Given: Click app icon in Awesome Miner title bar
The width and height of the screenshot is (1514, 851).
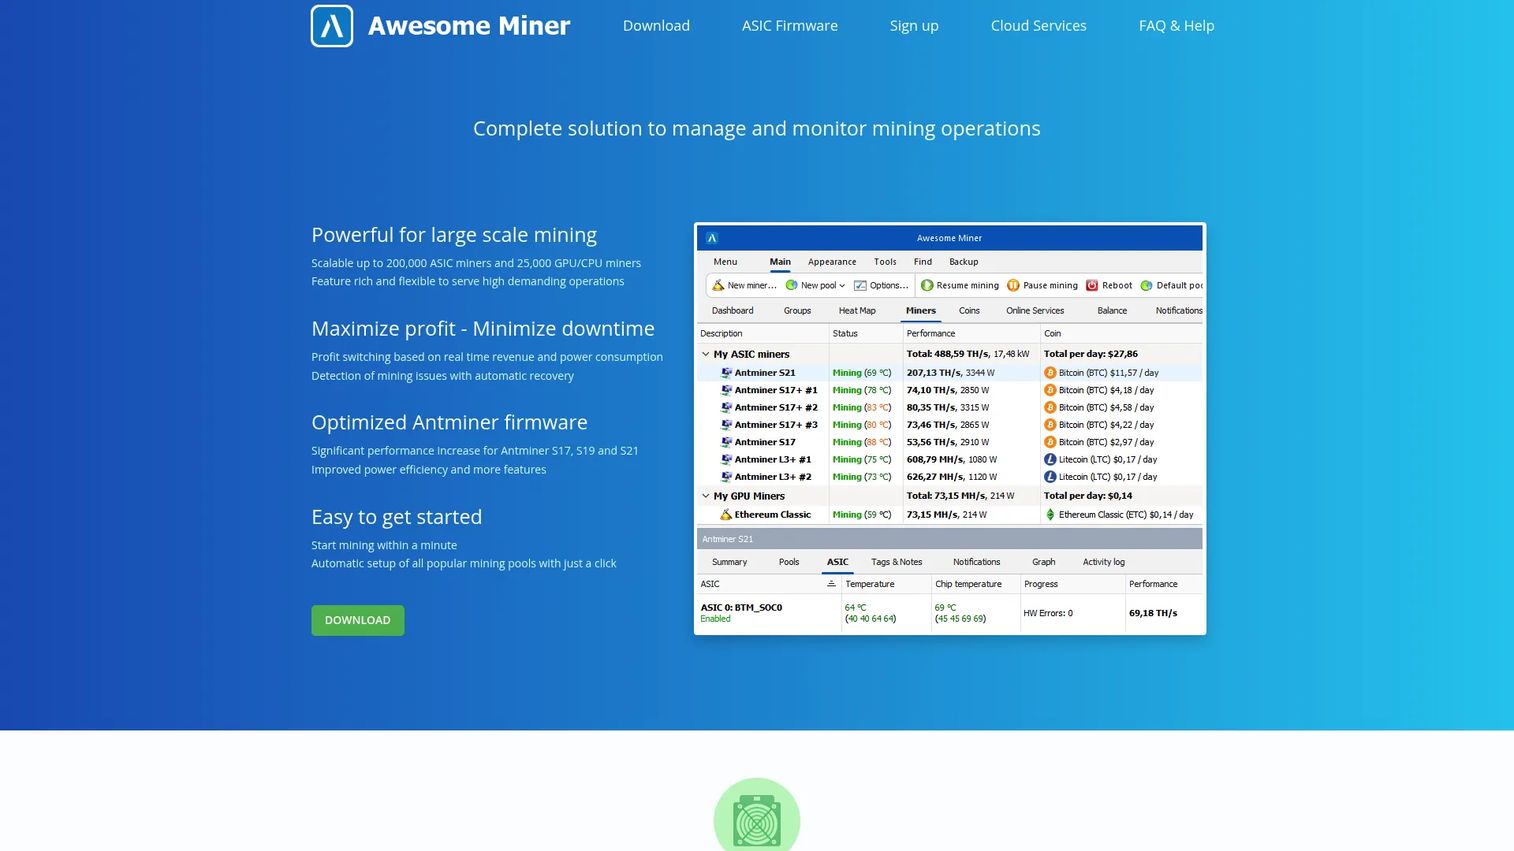Looking at the screenshot, I should pos(712,238).
